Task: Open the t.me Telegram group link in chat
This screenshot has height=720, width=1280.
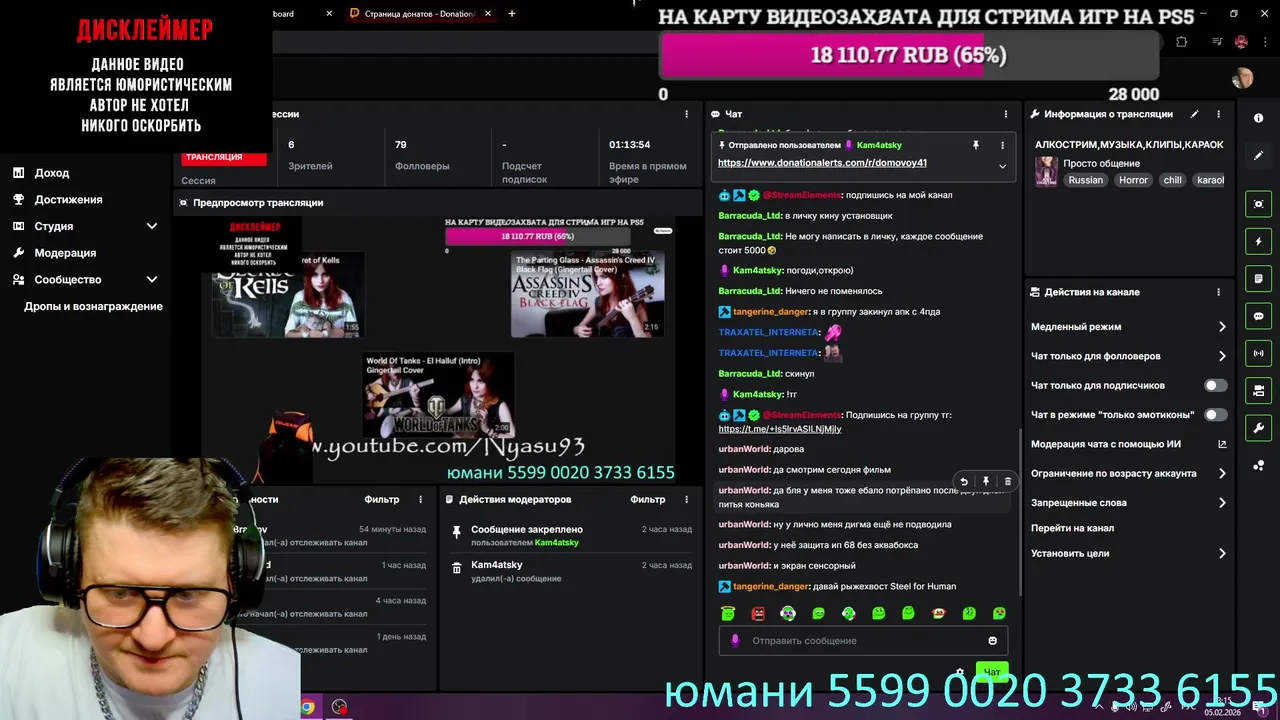Action: (779, 429)
